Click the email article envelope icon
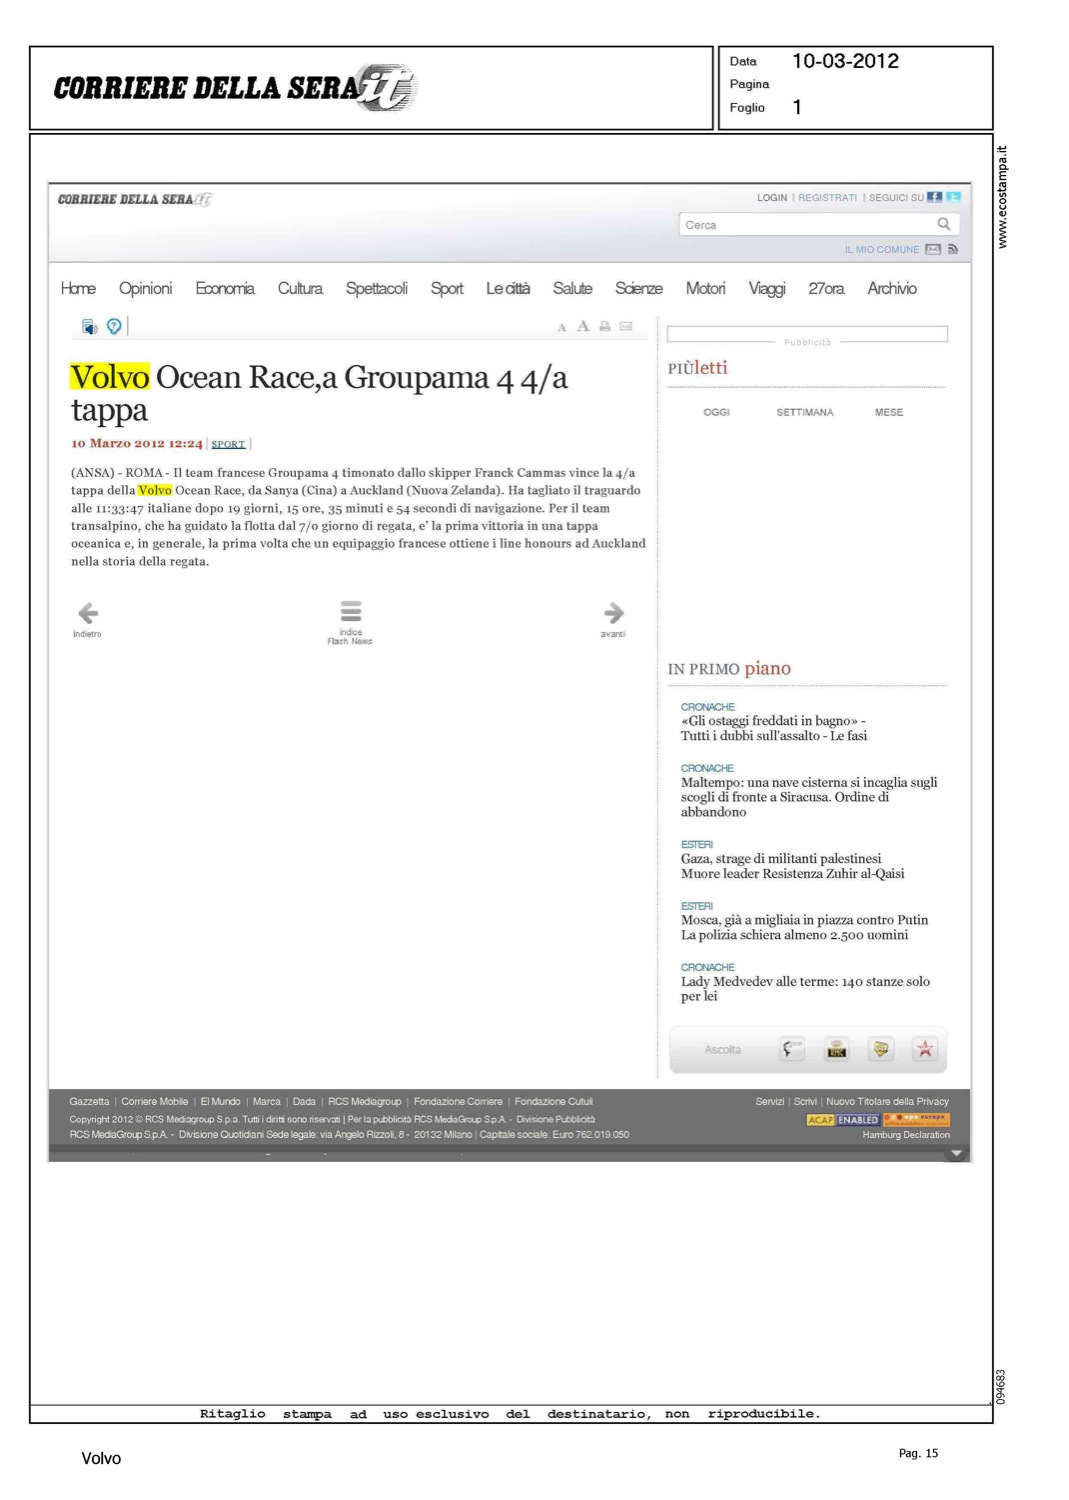1069x1500 pixels. click(626, 326)
